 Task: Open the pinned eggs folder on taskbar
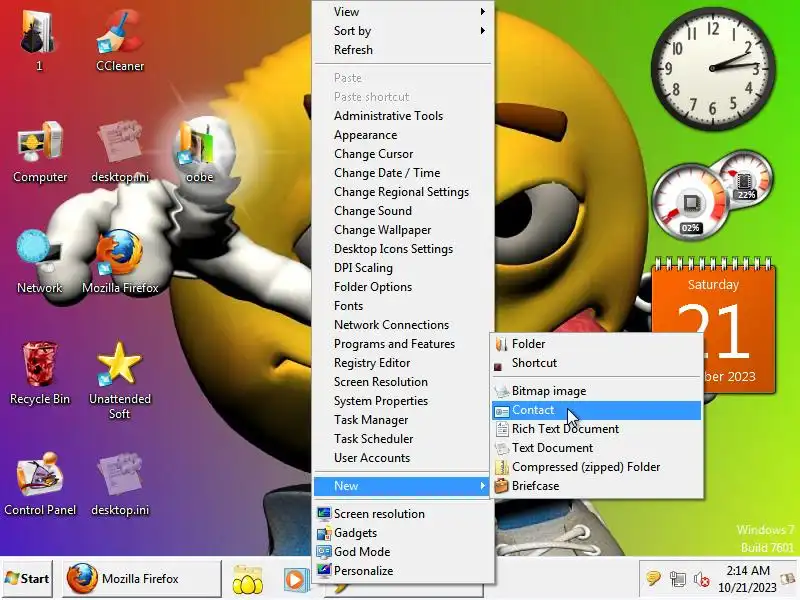click(248, 579)
